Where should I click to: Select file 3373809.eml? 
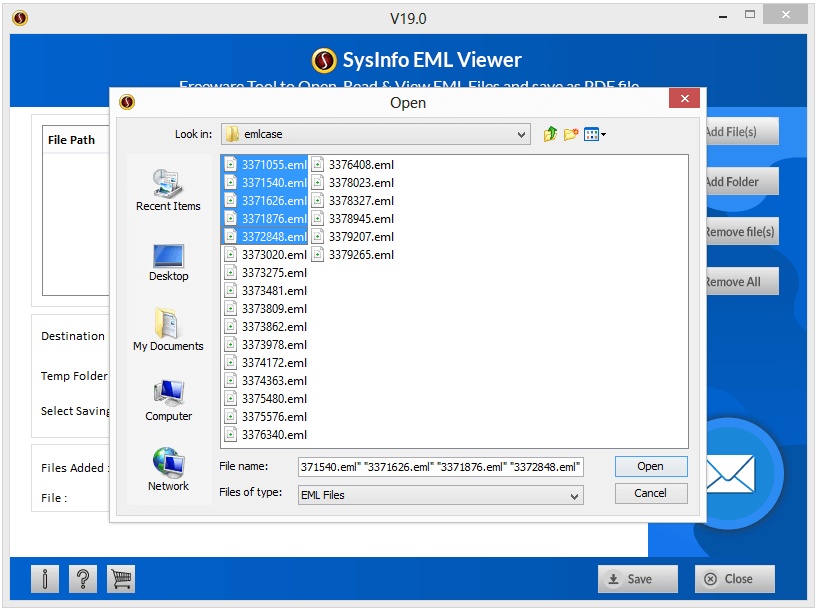(x=265, y=309)
